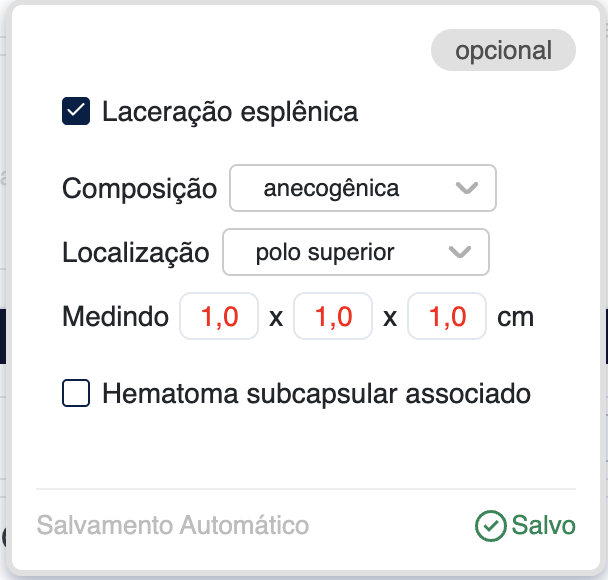The width and height of the screenshot is (608, 580).
Task: Click the Composição field label
Action: pos(139,188)
